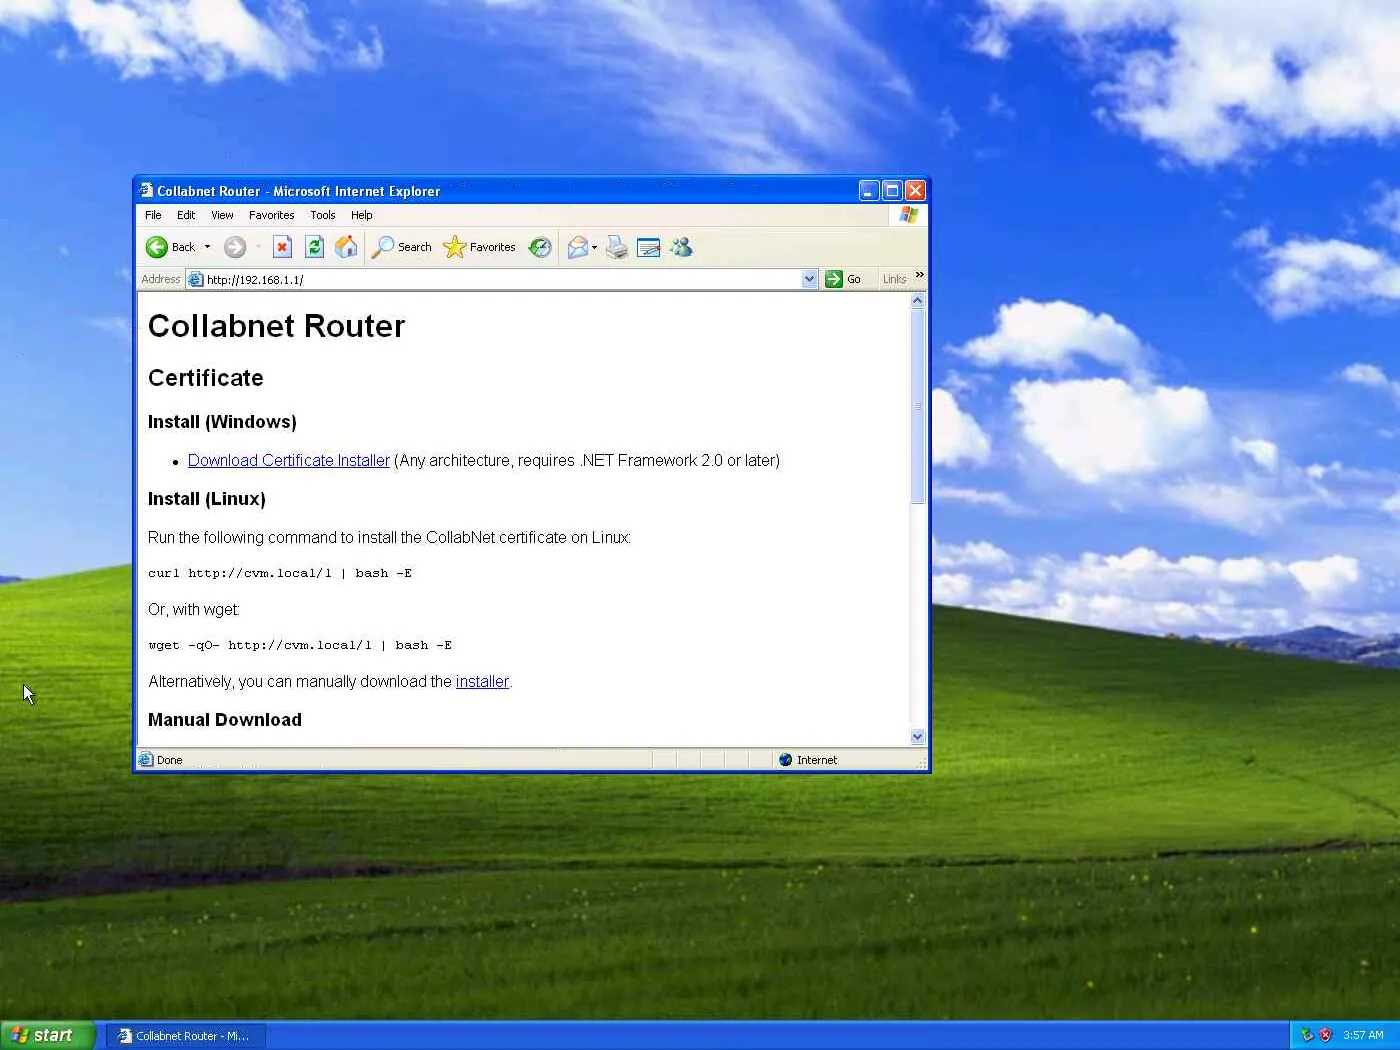Close the Internet Explorer window

(x=915, y=190)
